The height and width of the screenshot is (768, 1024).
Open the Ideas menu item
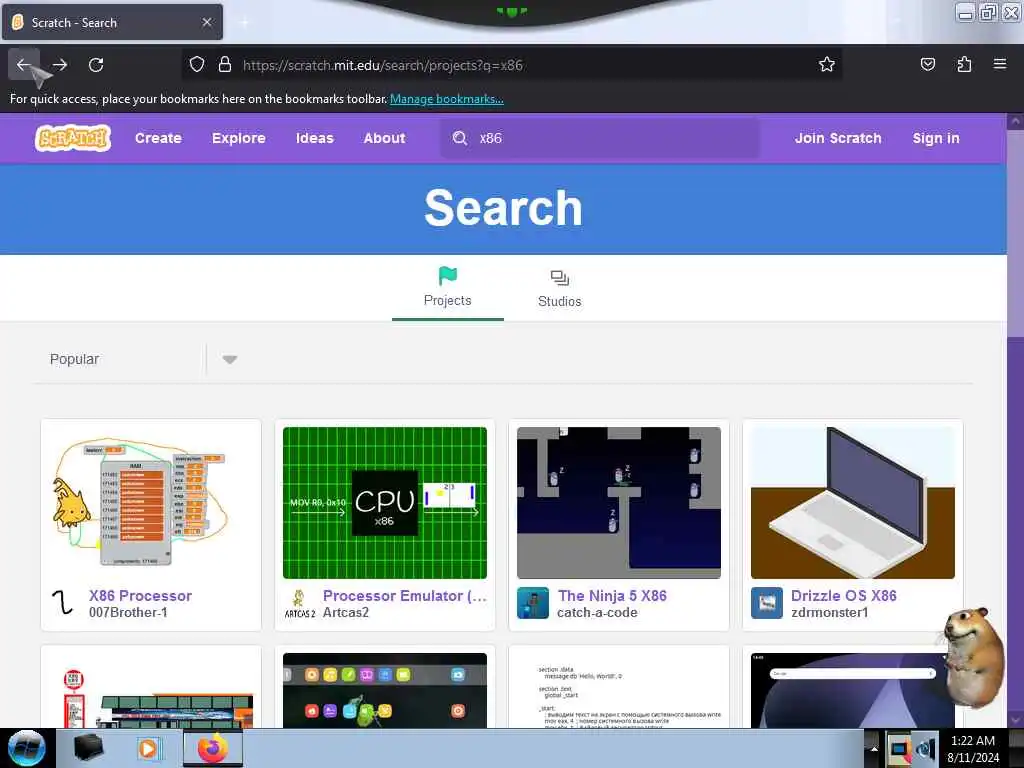(314, 138)
